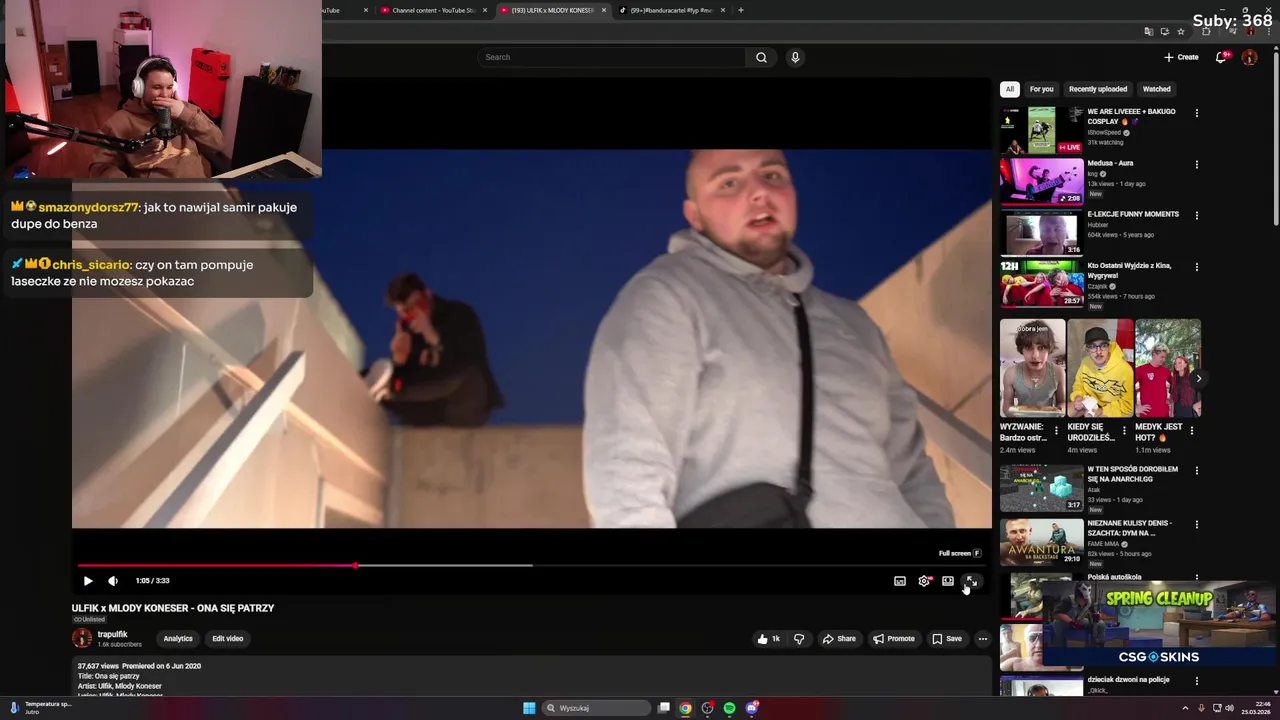This screenshot has width=1280, height=720.
Task: Toggle subtitles/closed captions icon in player
Action: click(x=900, y=581)
